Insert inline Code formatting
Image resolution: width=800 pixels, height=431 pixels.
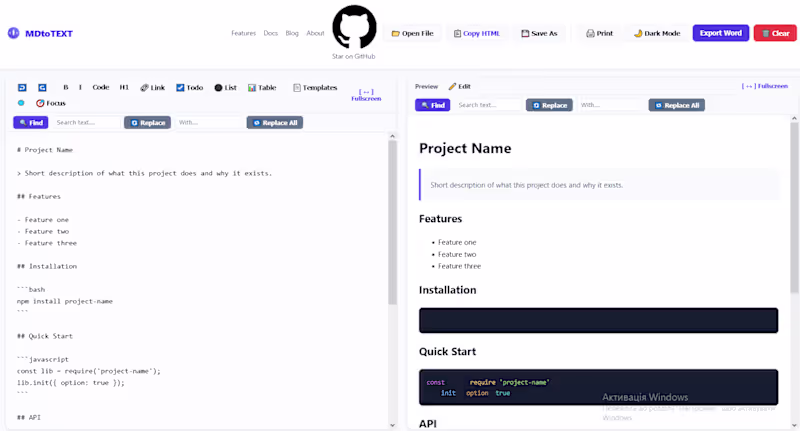(101, 87)
